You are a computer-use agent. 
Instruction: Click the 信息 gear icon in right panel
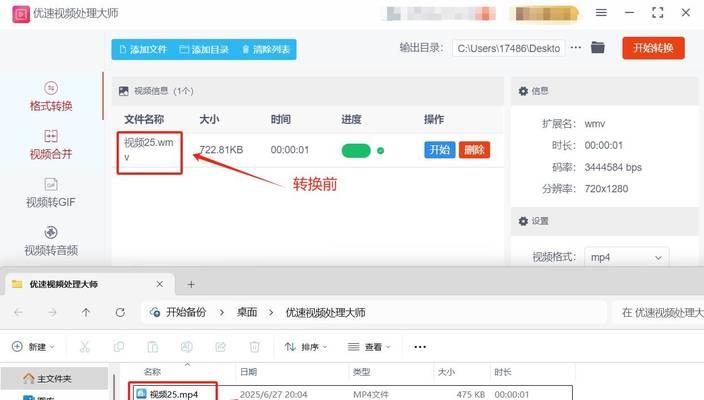(523, 91)
